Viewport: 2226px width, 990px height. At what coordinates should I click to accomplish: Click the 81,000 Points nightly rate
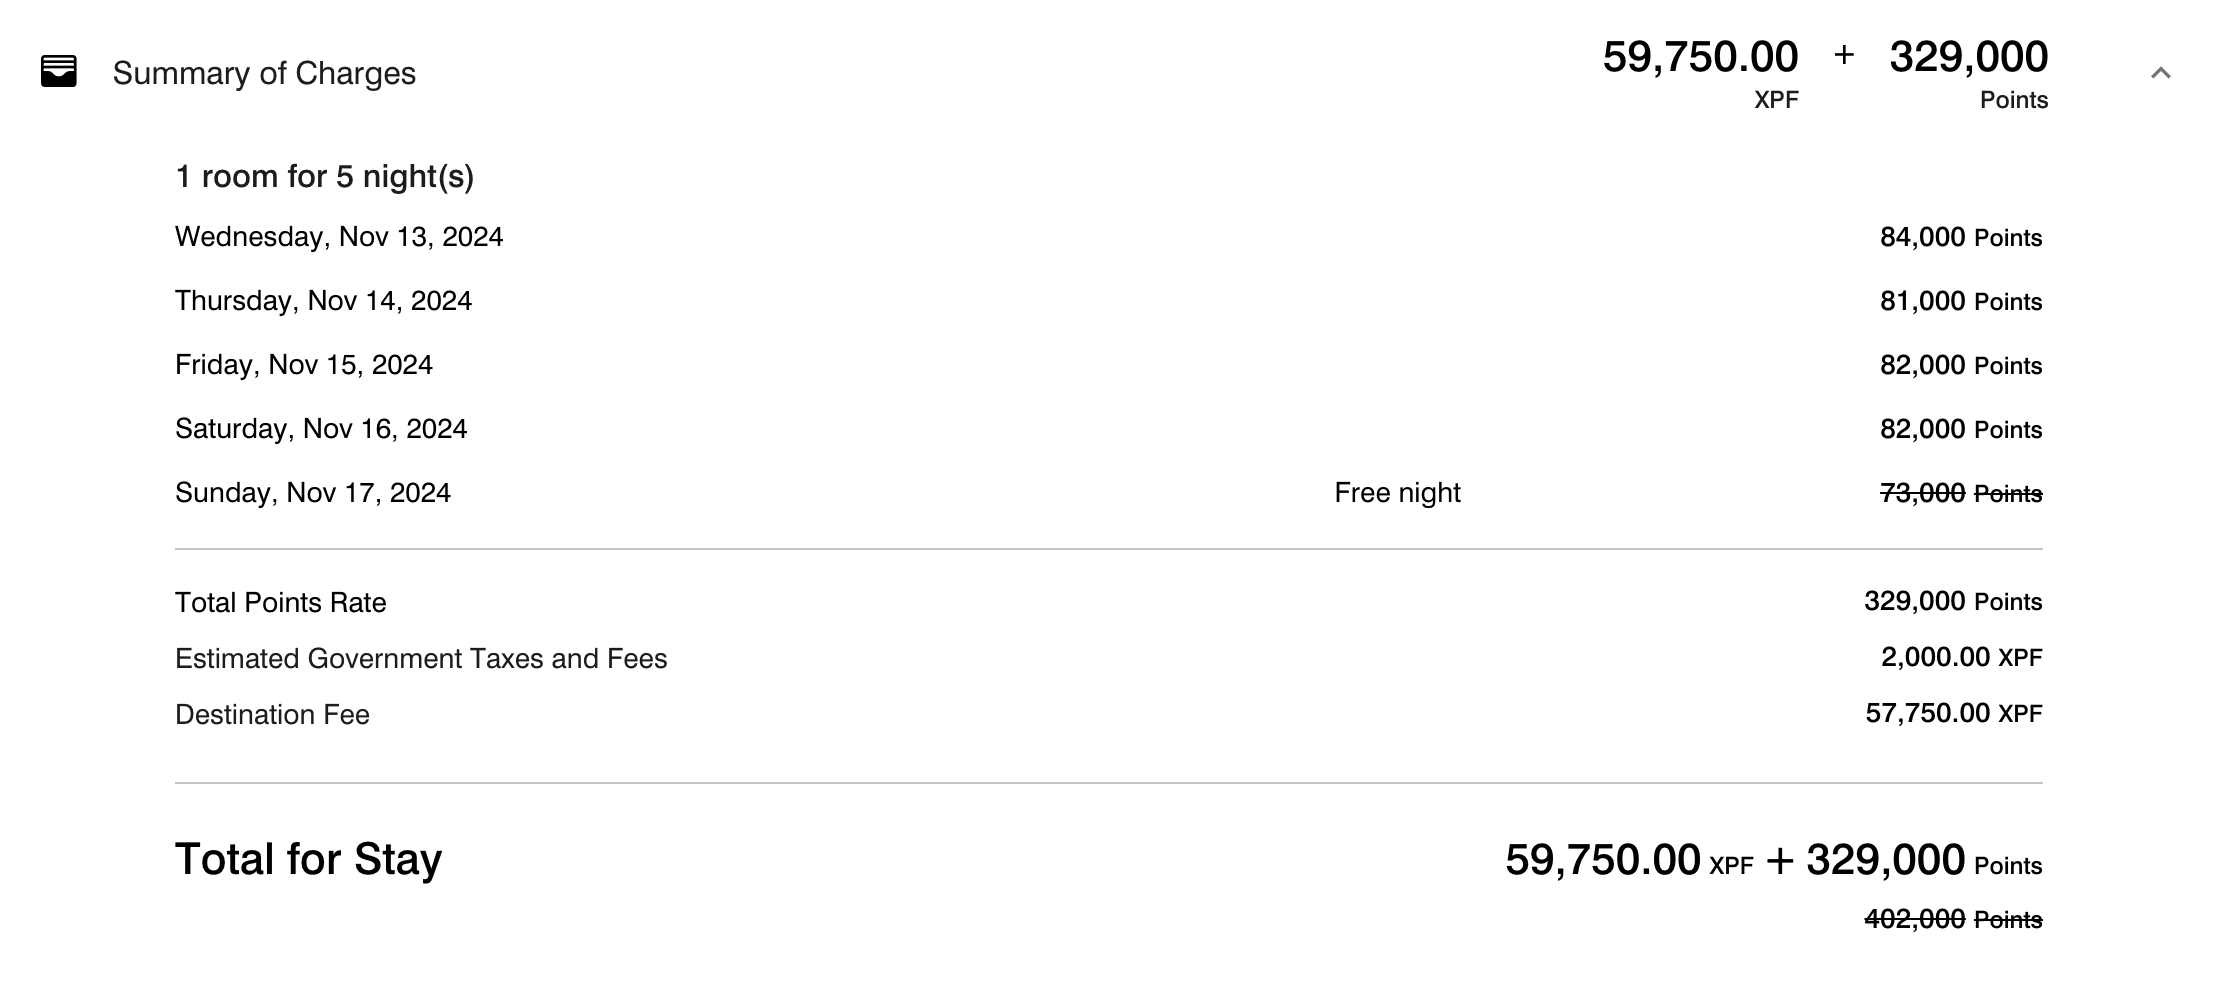click(x=1960, y=301)
